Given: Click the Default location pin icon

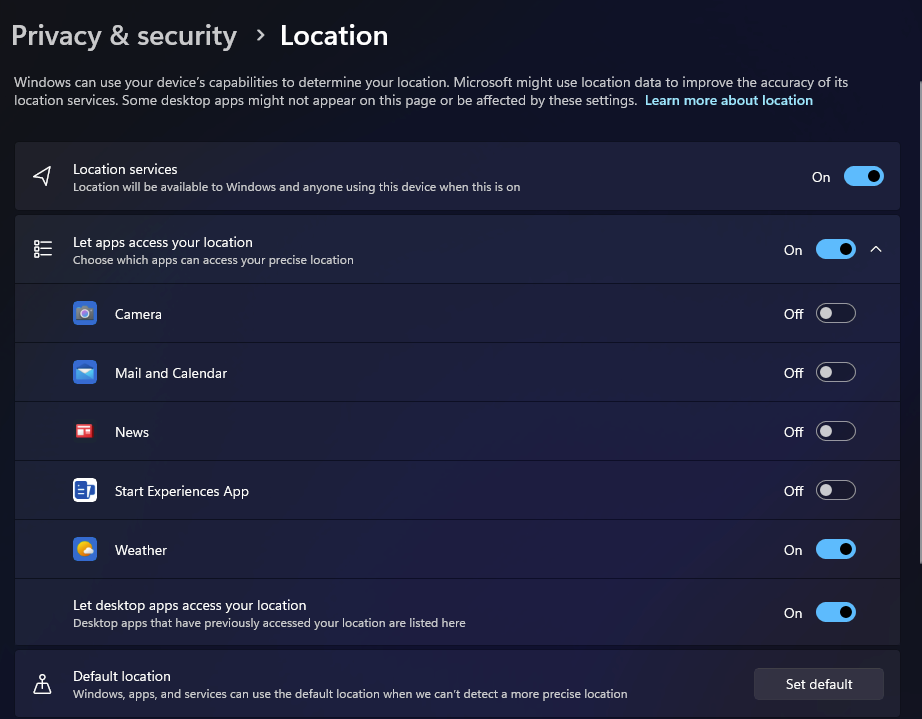Looking at the screenshot, I should pyautogui.click(x=42, y=684).
